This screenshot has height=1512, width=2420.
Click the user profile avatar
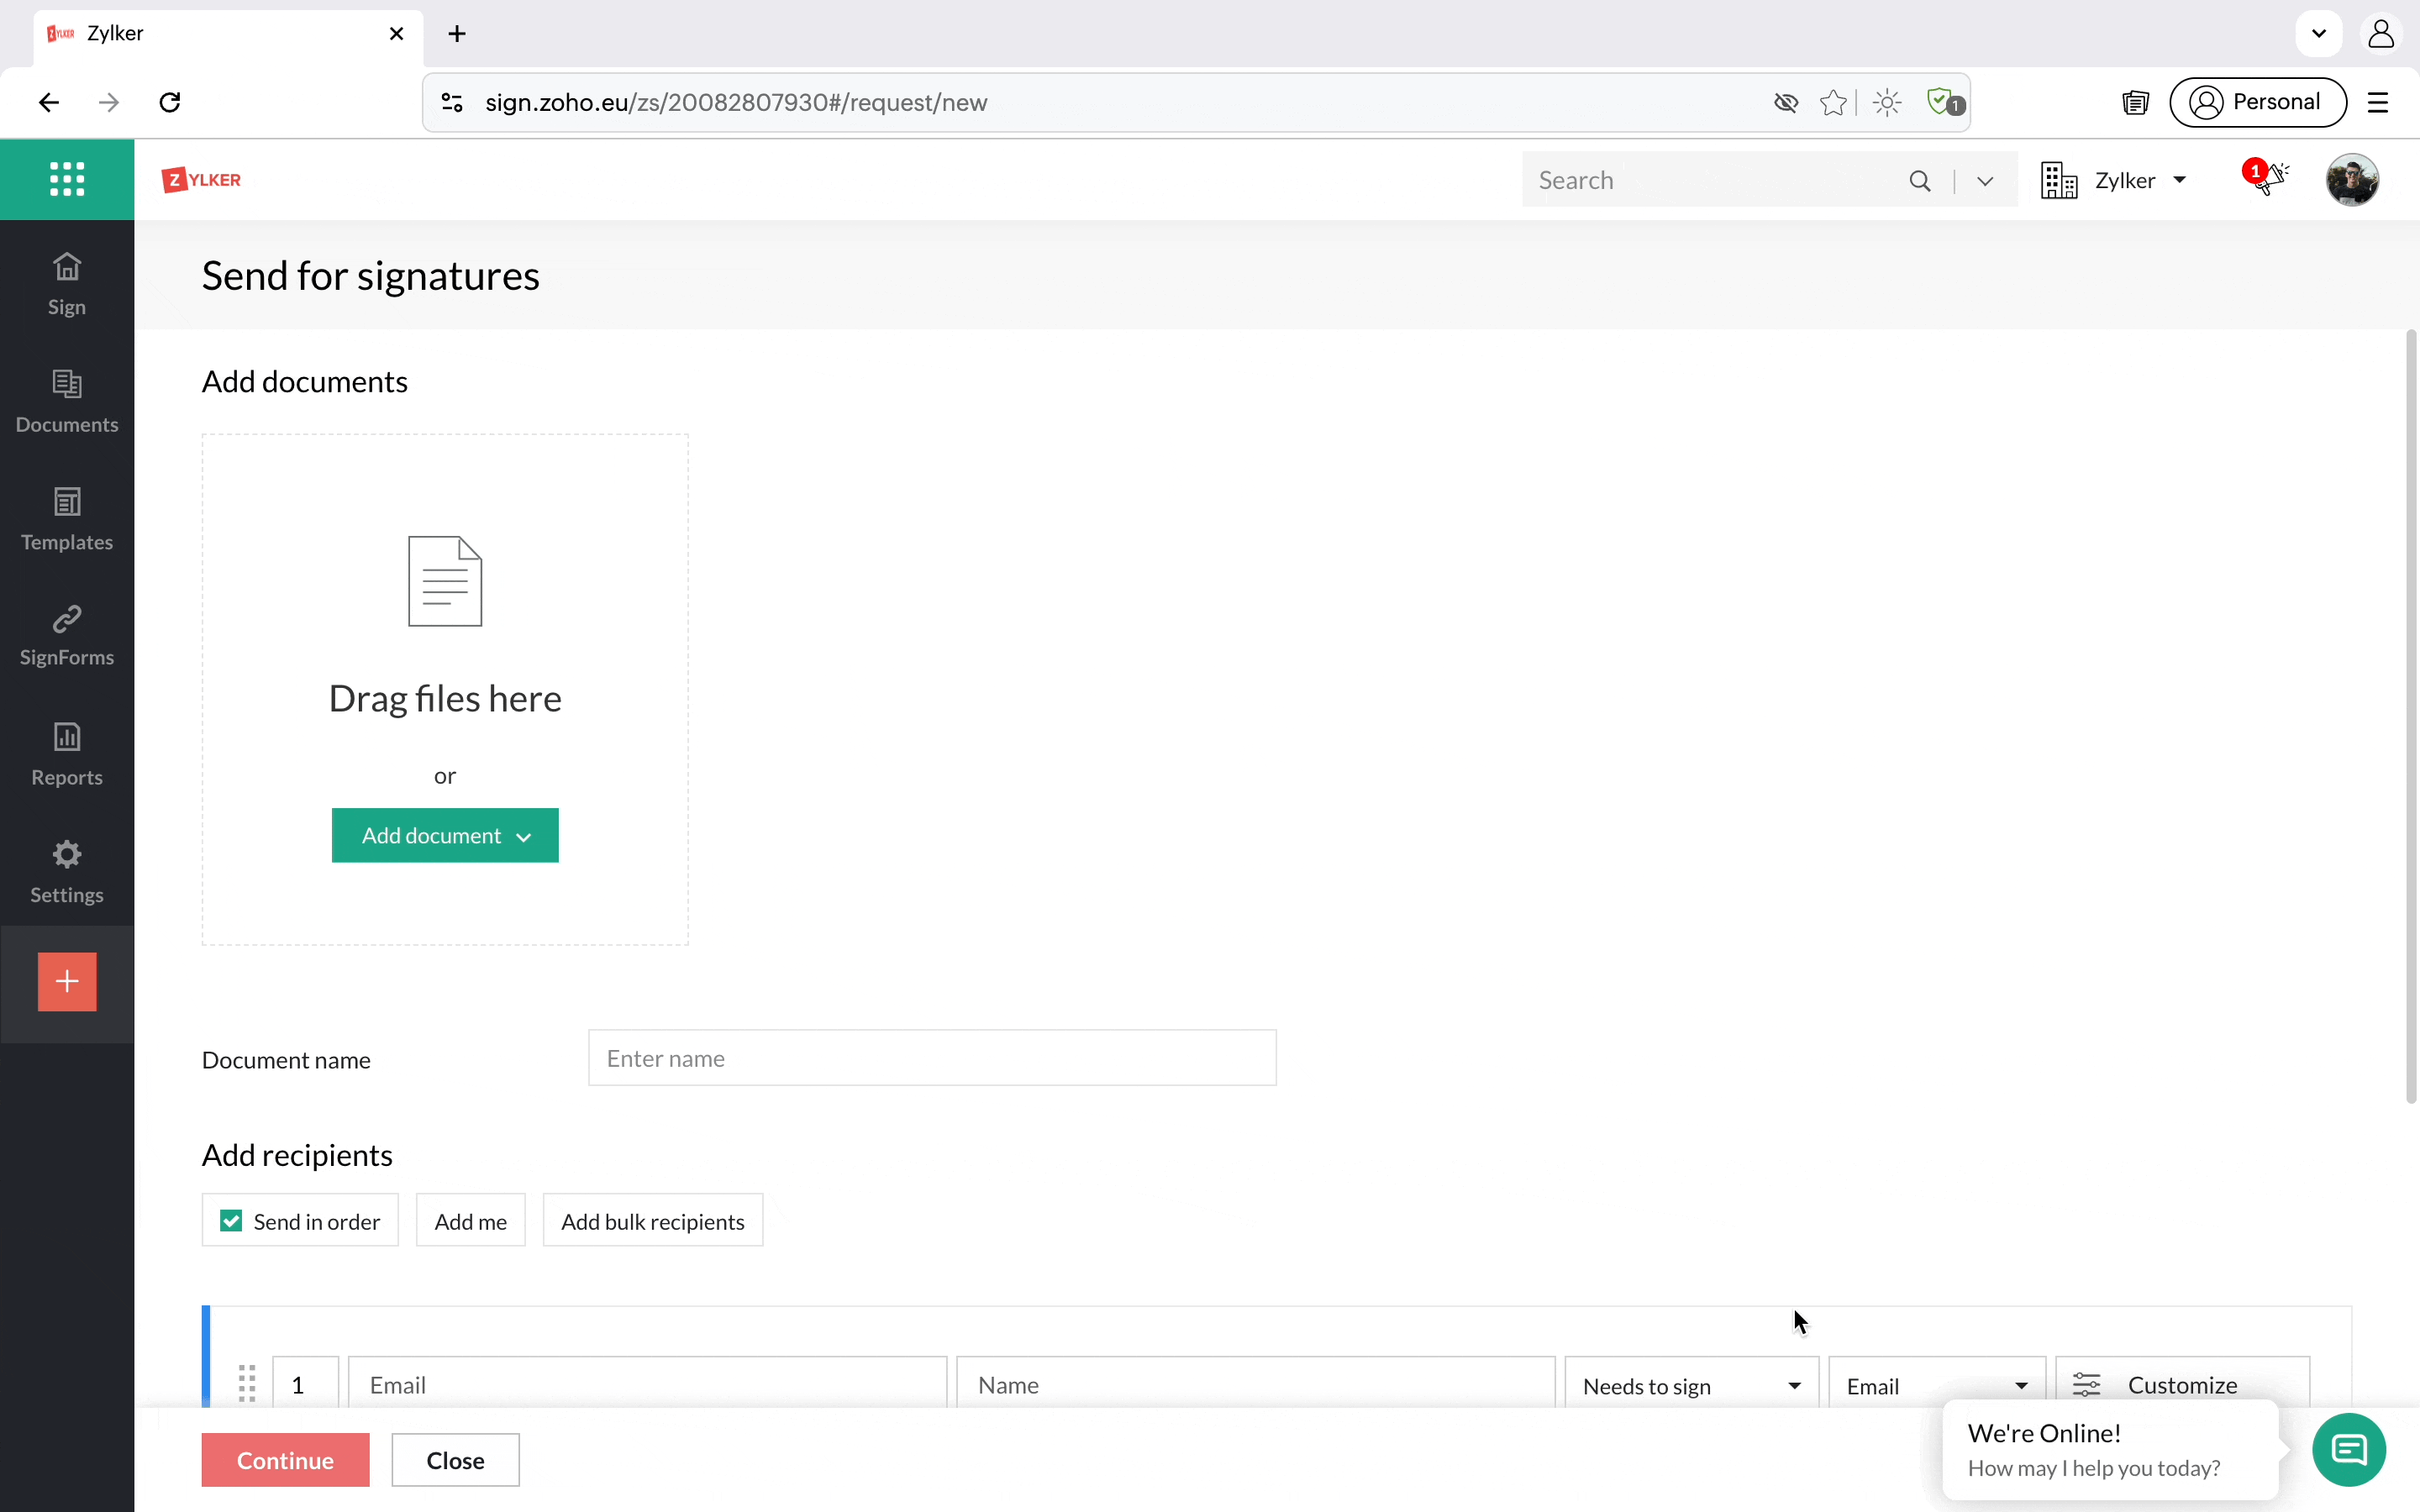[2351, 180]
